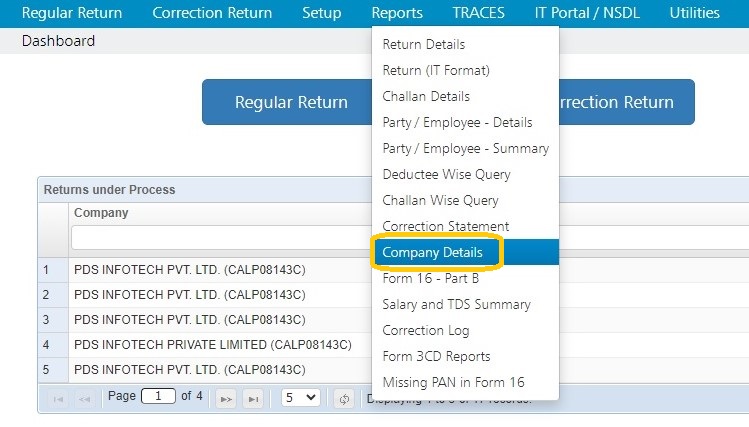Image resolution: width=749 pixels, height=427 pixels.
Task: Open Missing PAN in Form 16
Action: 453,383
